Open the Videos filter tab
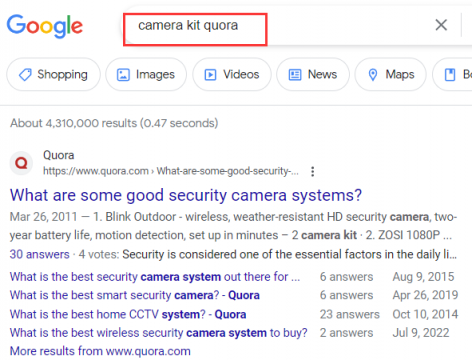 coord(232,74)
